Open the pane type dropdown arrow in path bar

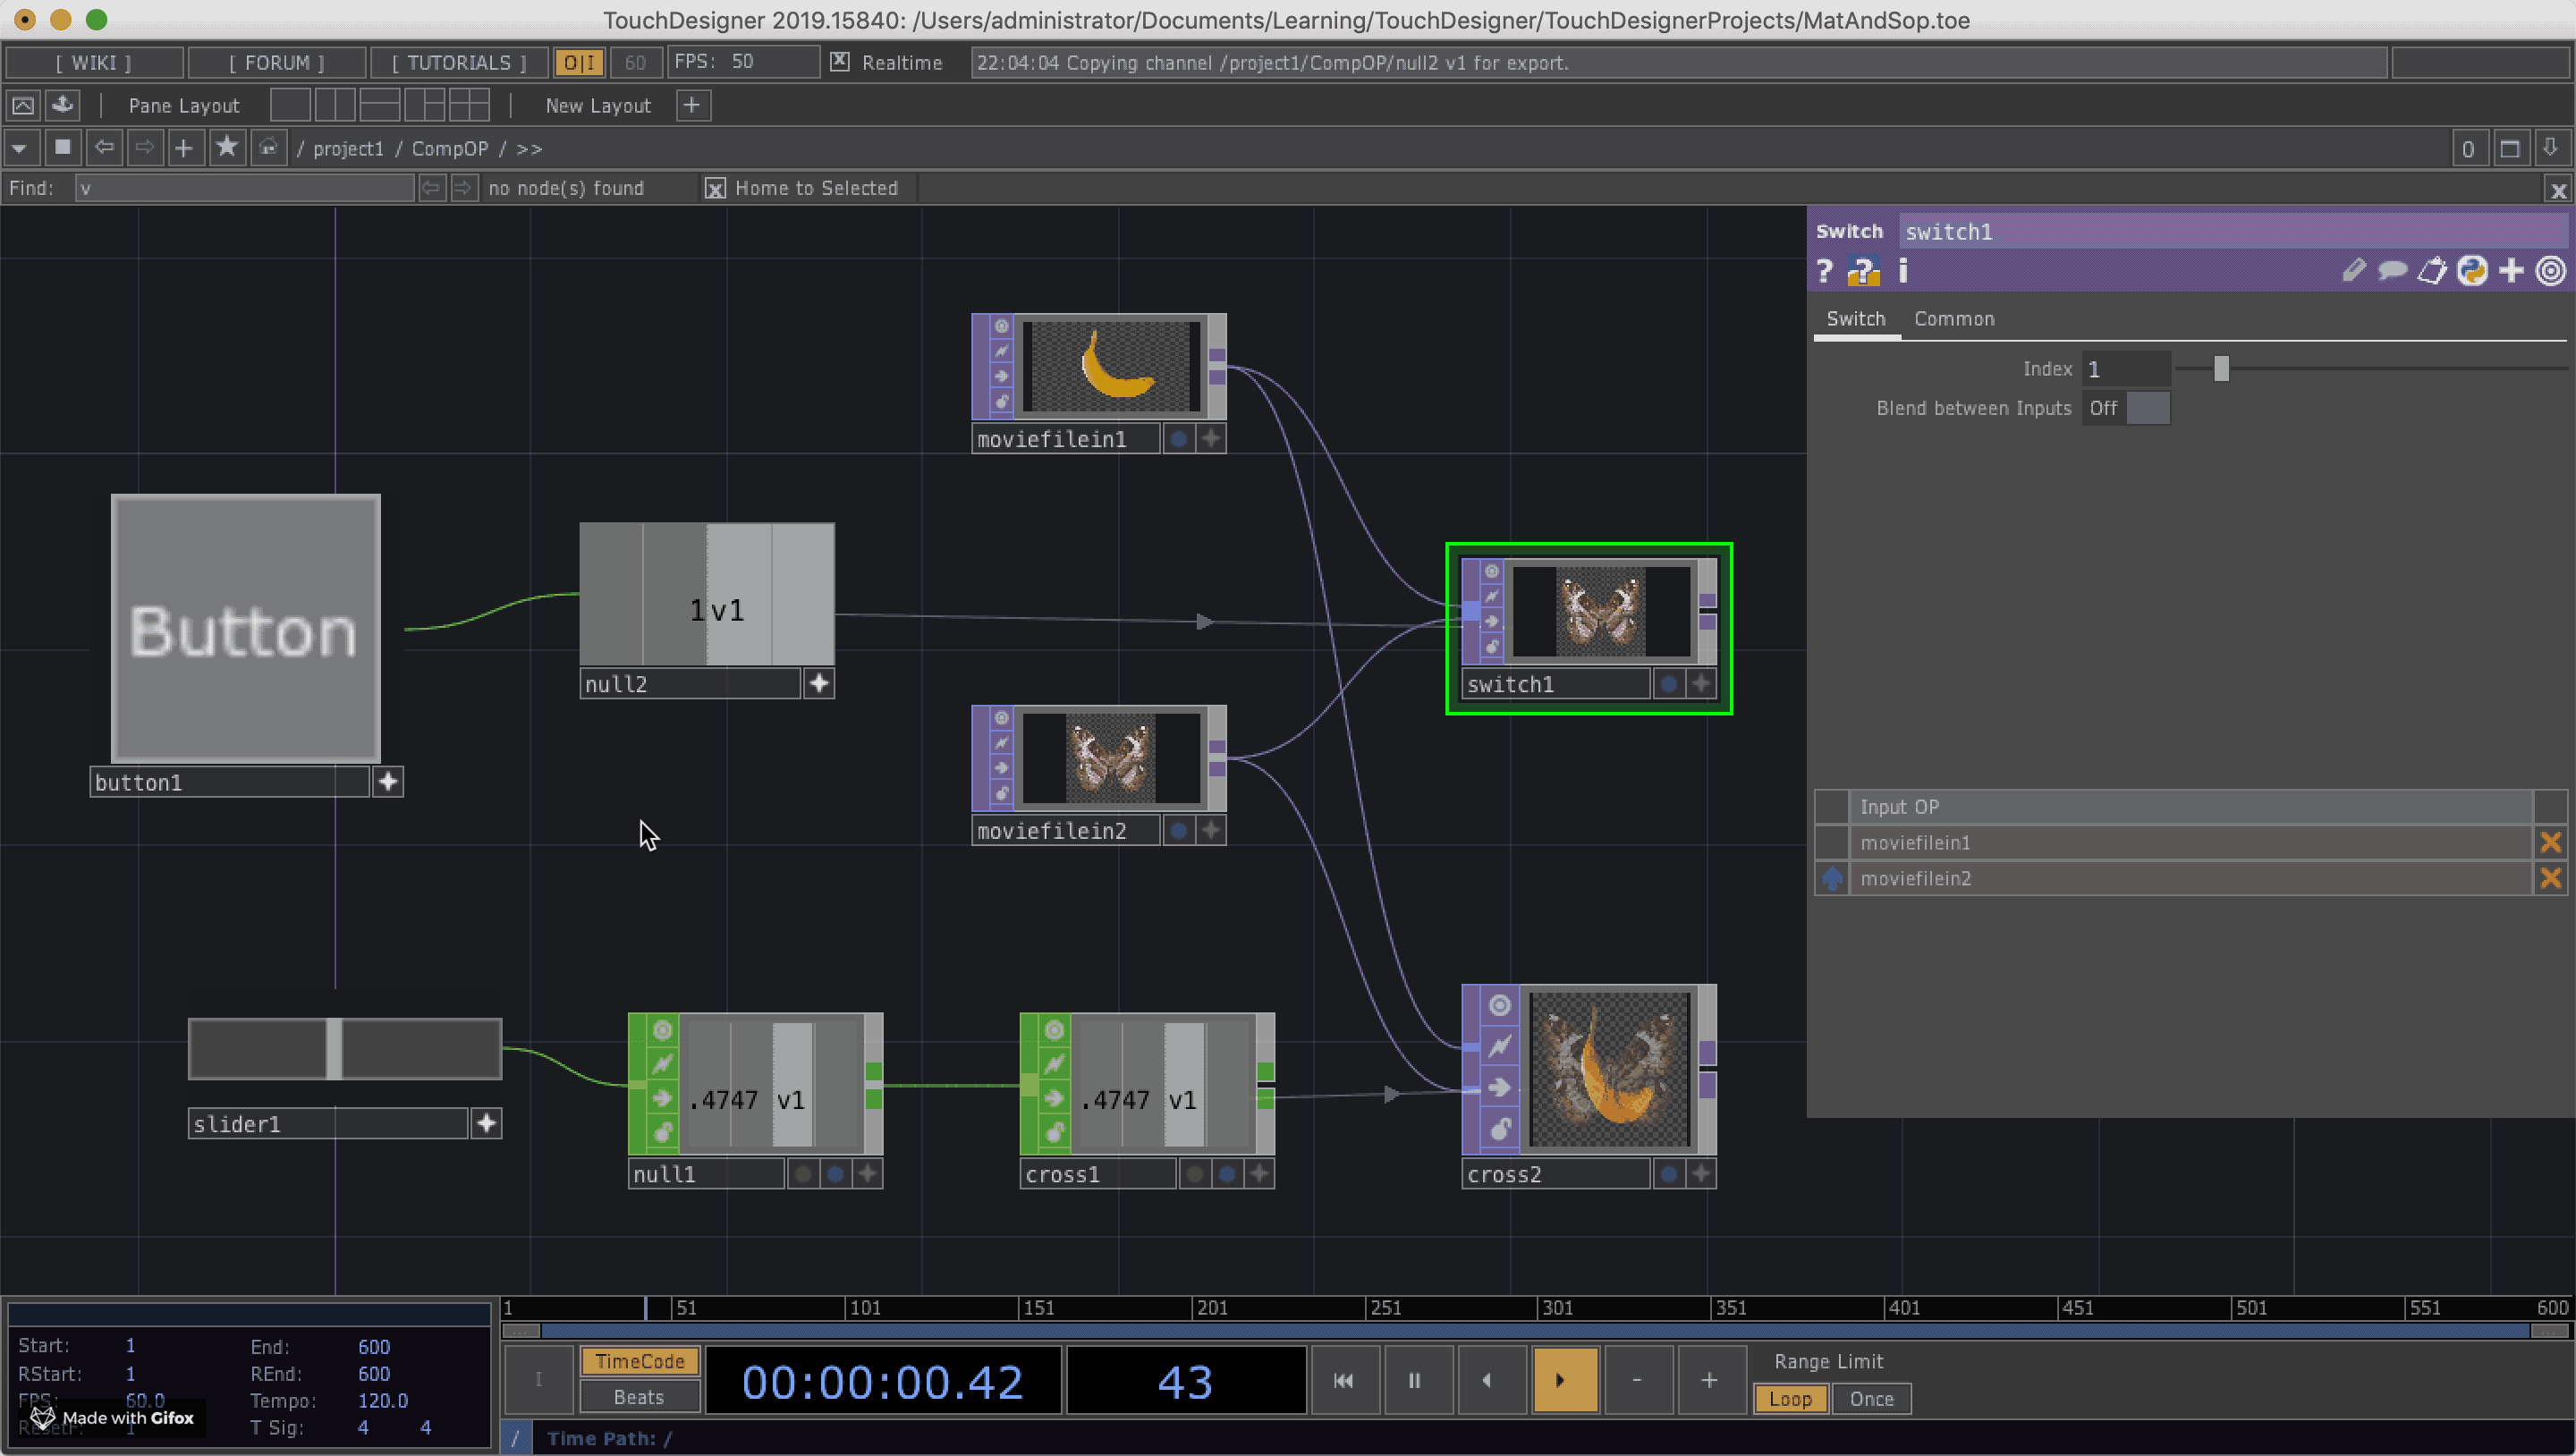(21, 147)
